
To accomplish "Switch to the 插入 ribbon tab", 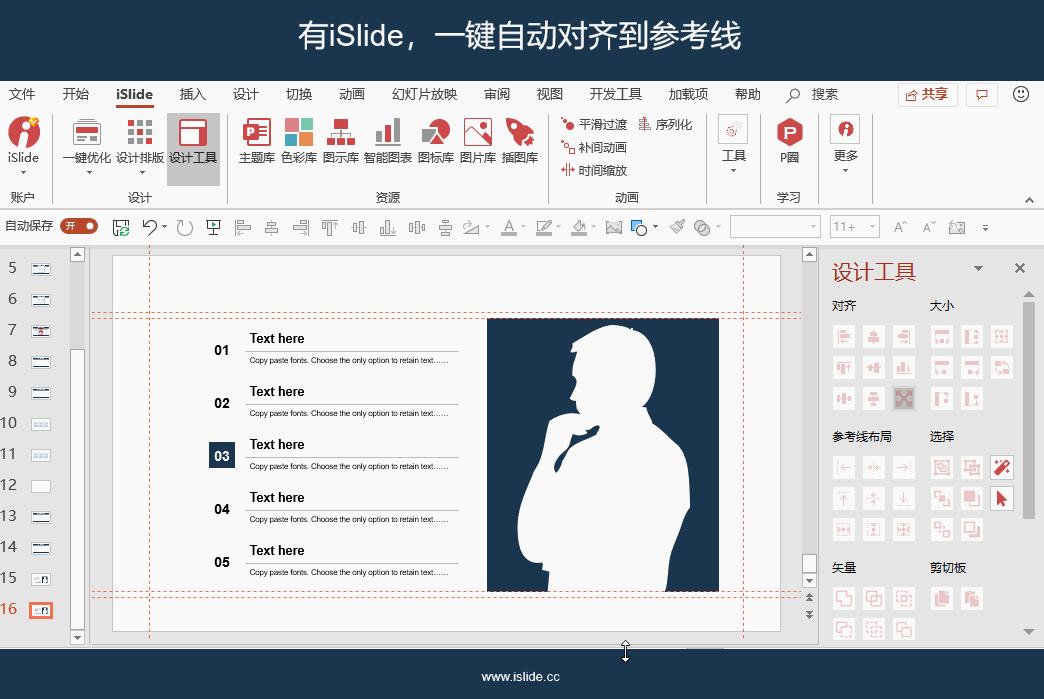I will pos(192,95).
